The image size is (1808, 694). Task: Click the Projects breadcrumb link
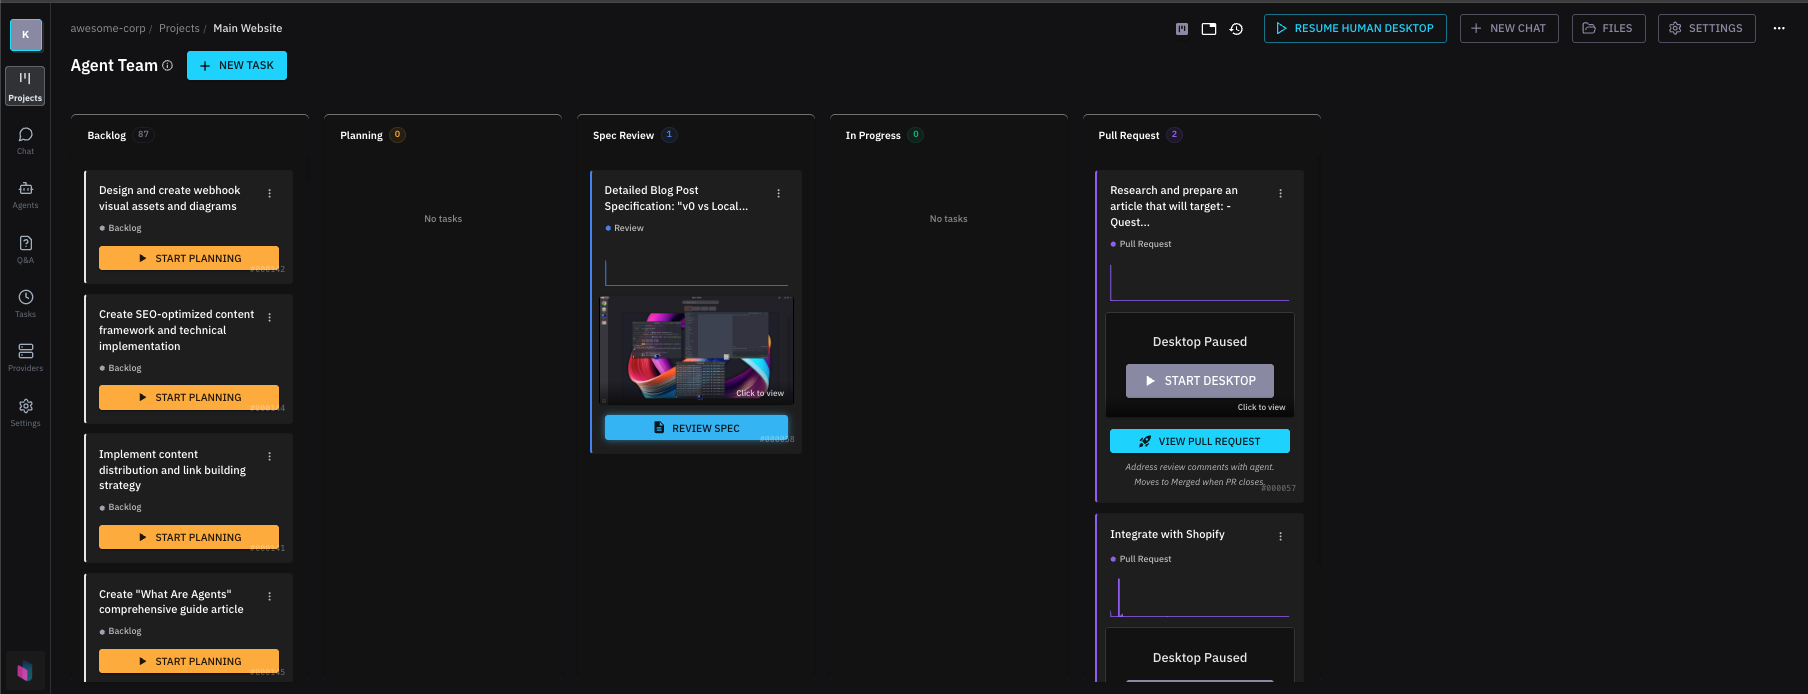pyautogui.click(x=179, y=29)
